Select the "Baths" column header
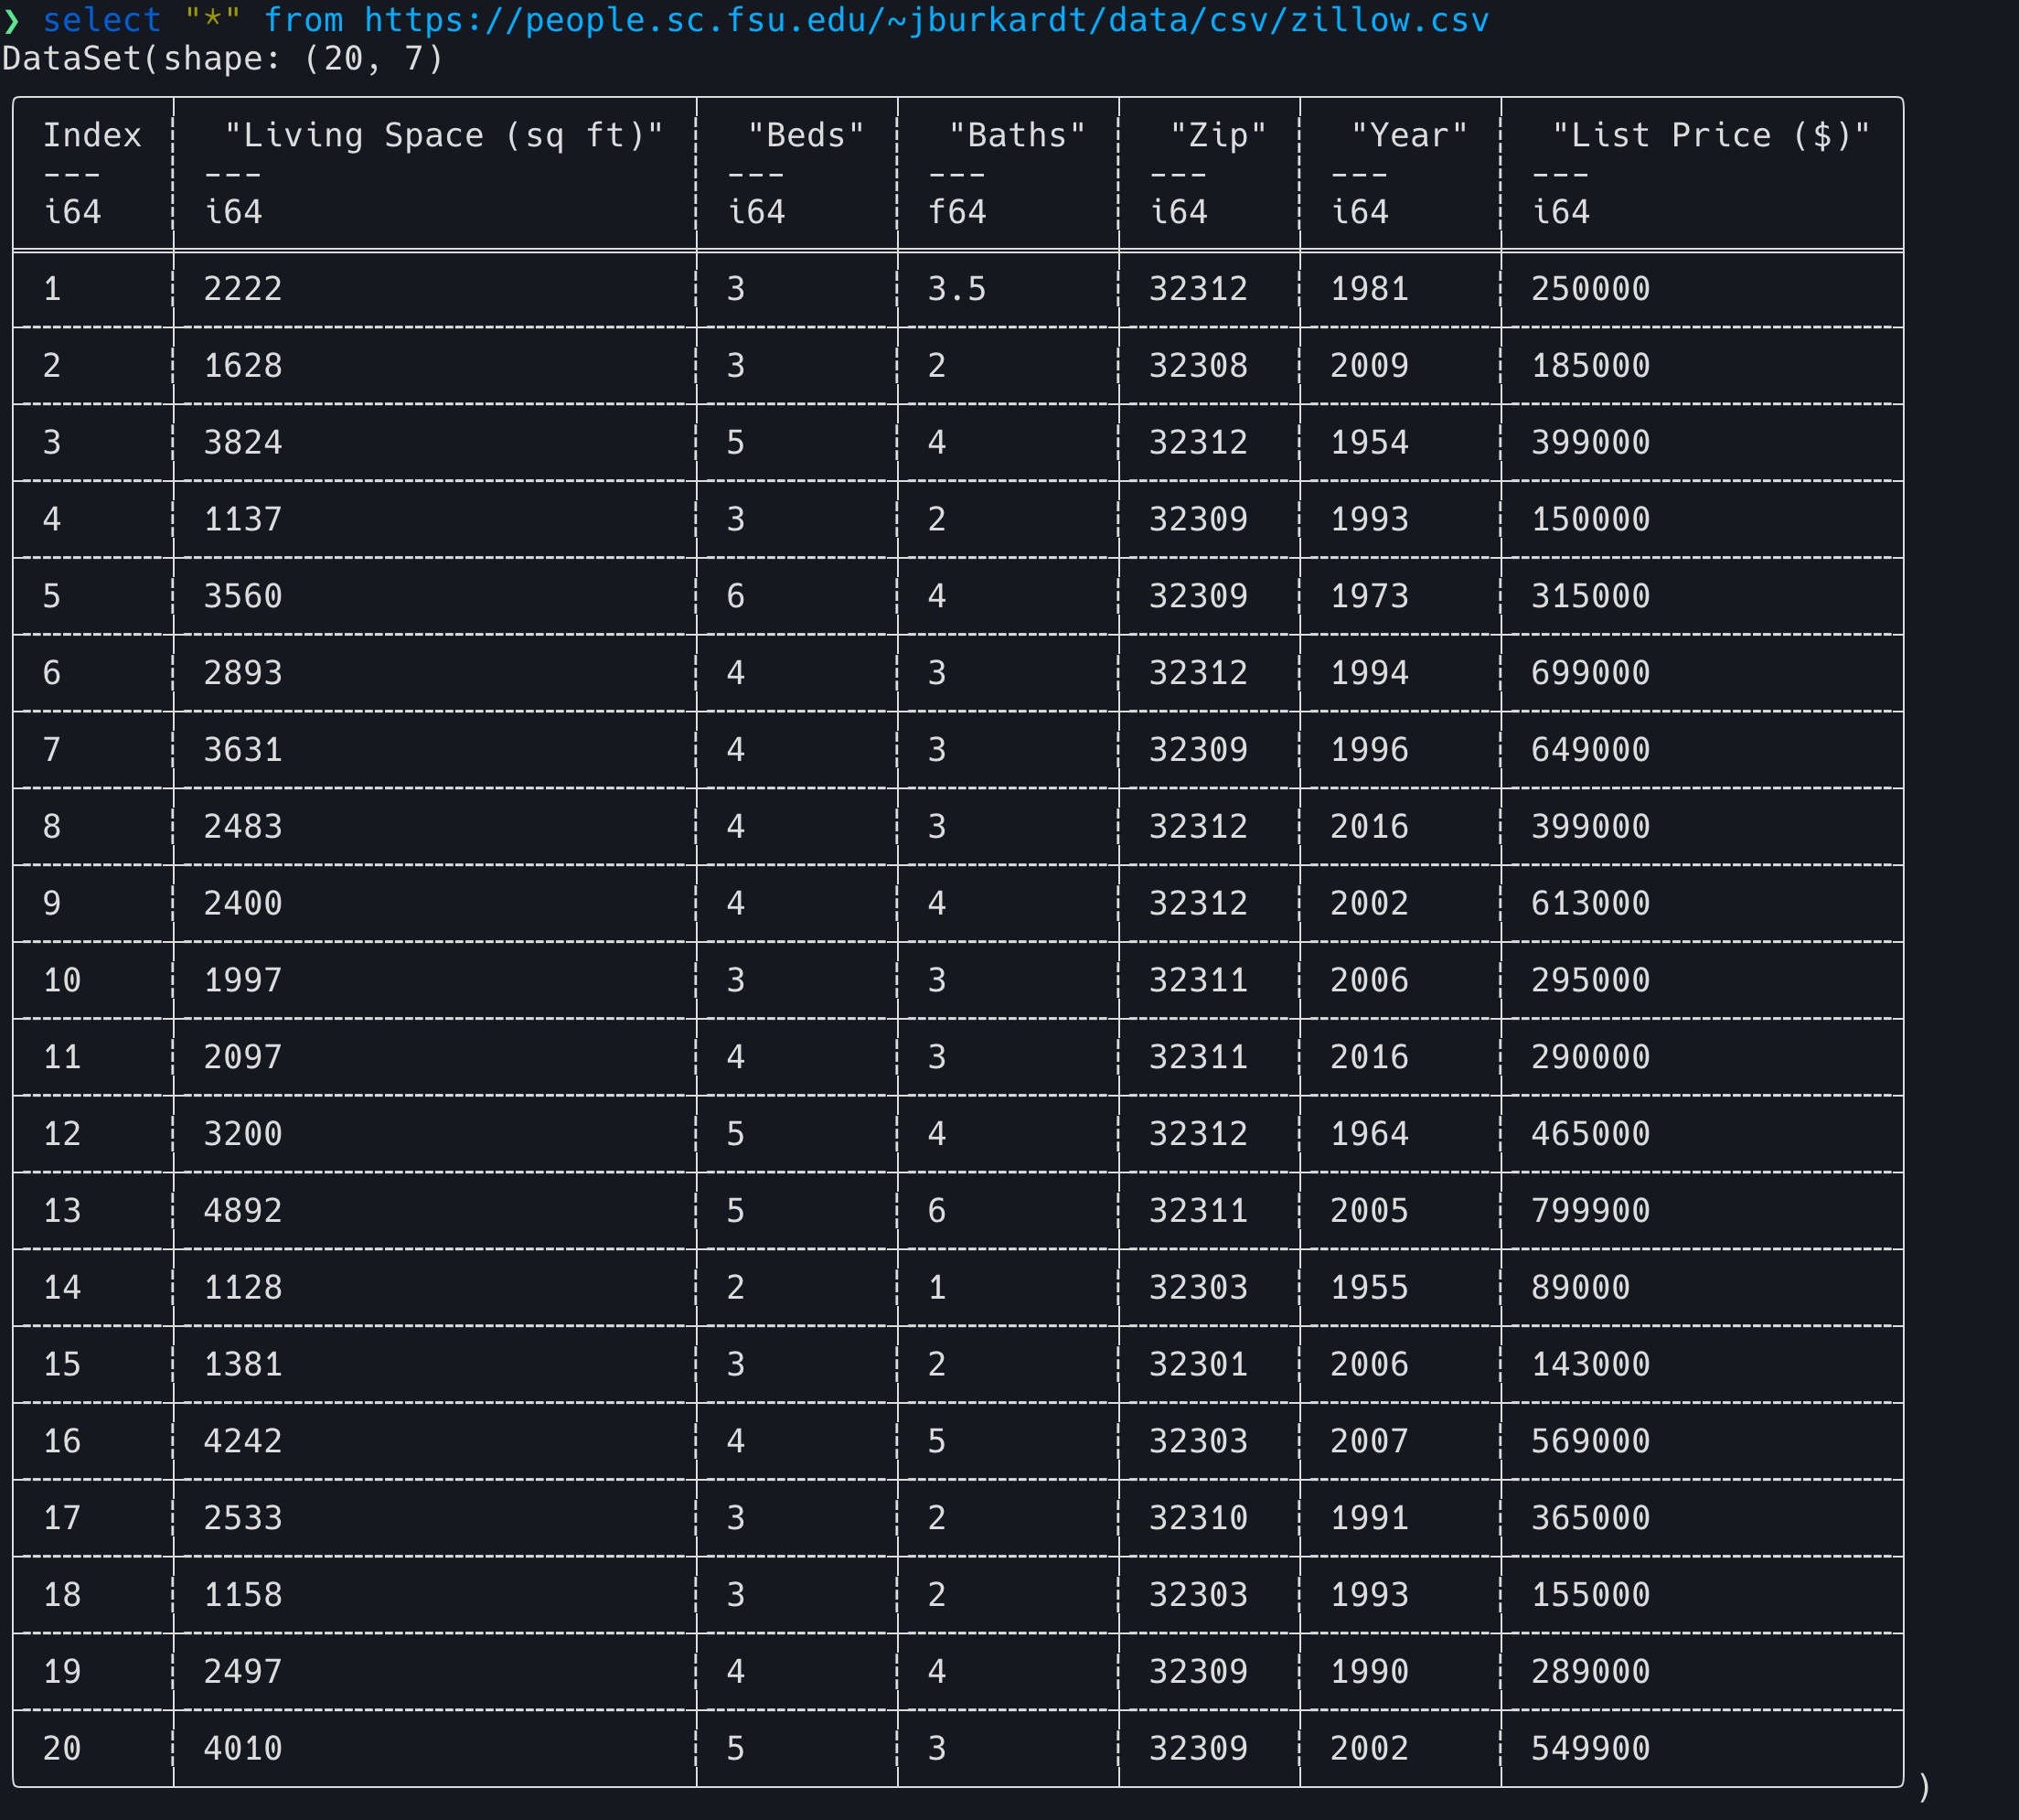 (x=1017, y=135)
